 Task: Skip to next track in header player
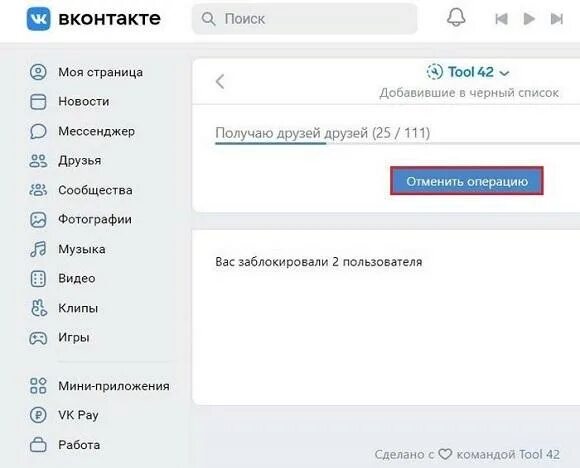coord(557,18)
